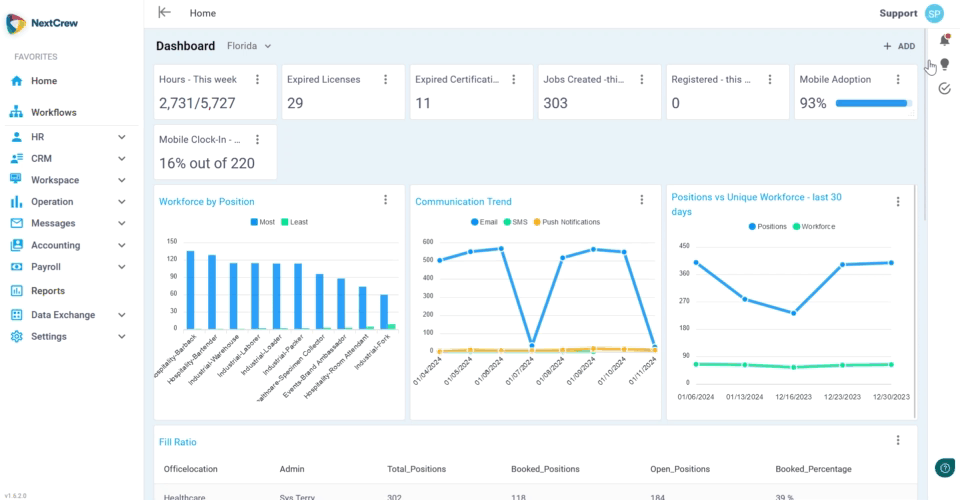Open the notifications bell

[x=945, y=40]
